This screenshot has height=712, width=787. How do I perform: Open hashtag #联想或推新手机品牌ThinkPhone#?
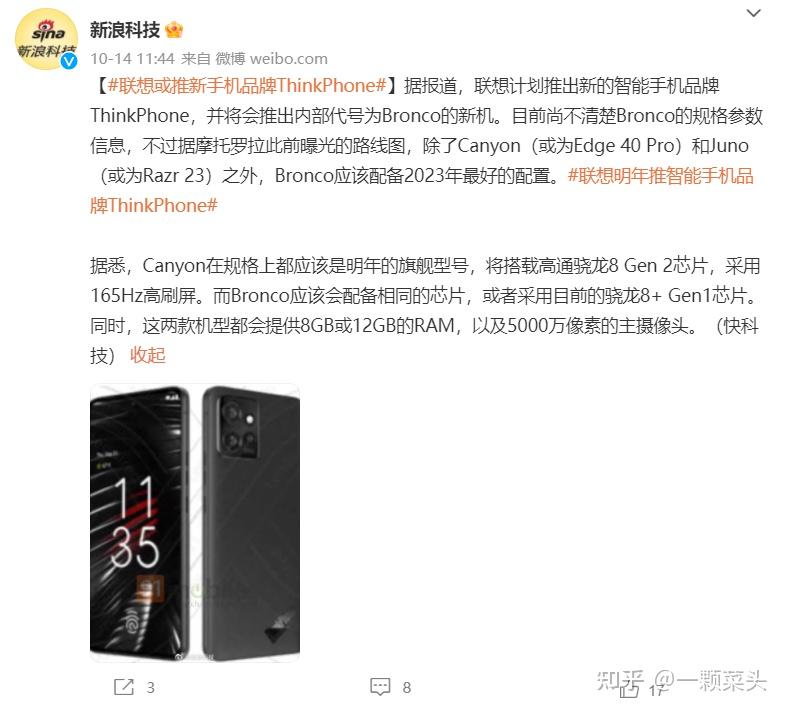pos(246,85)
